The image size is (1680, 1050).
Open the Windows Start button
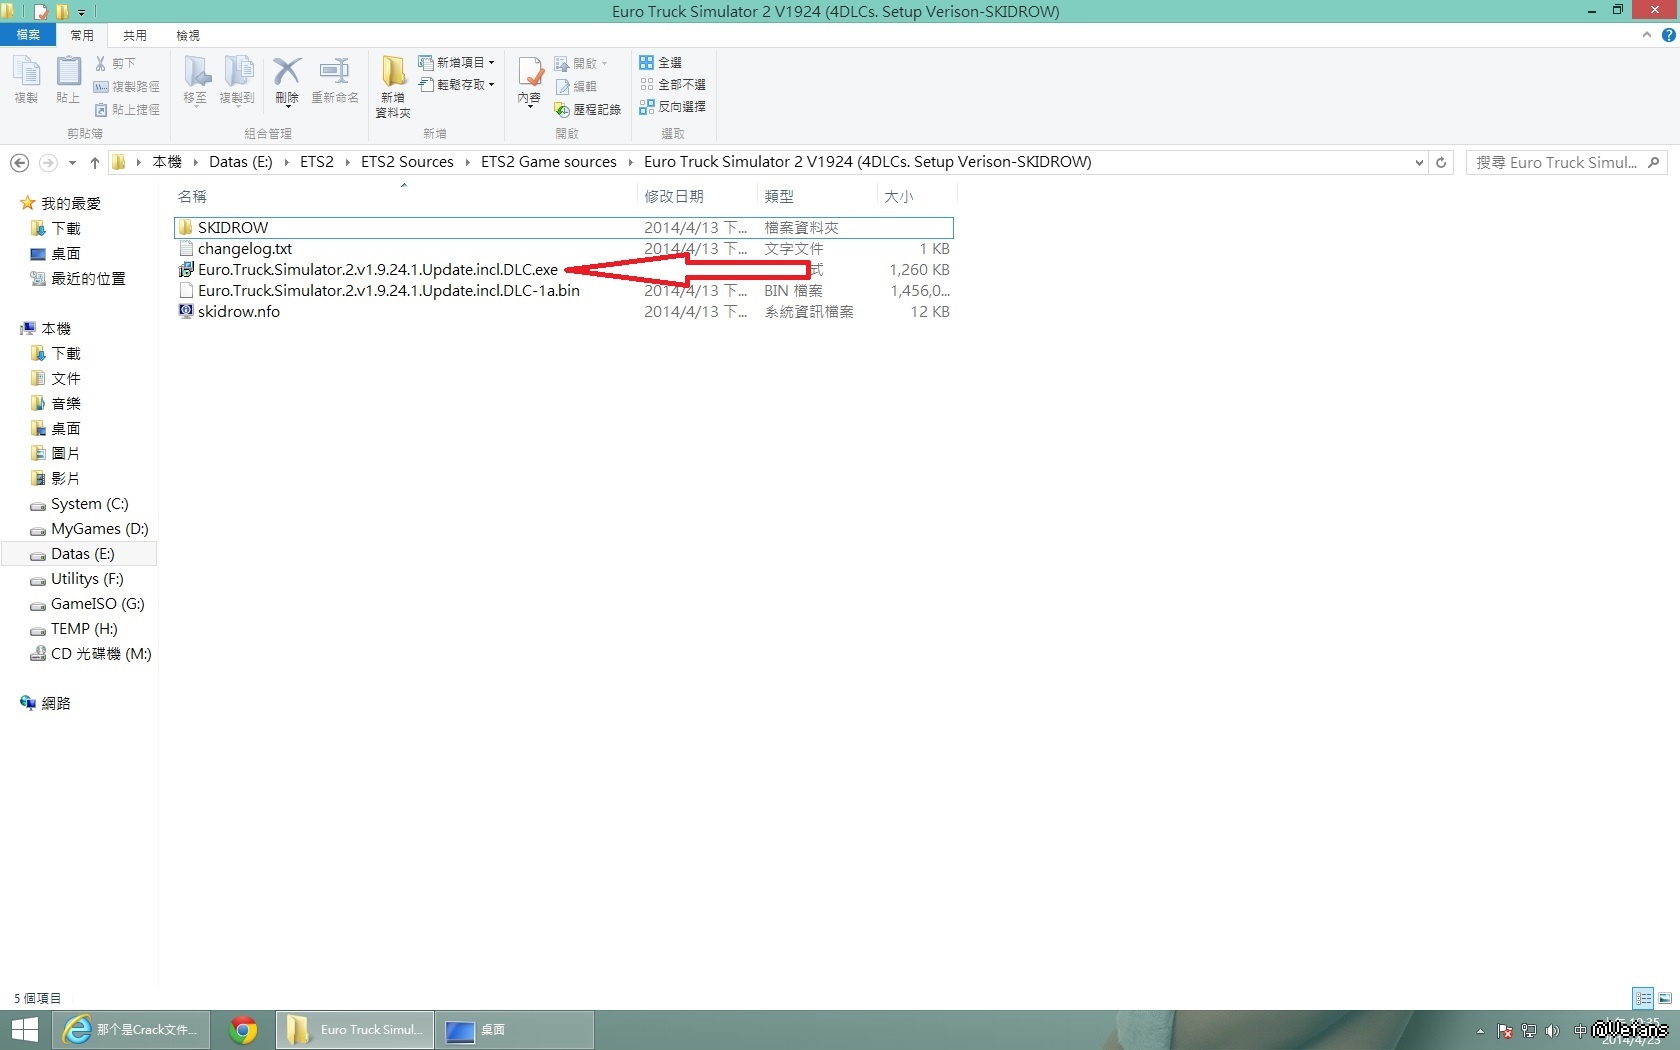pos(25,1030)
